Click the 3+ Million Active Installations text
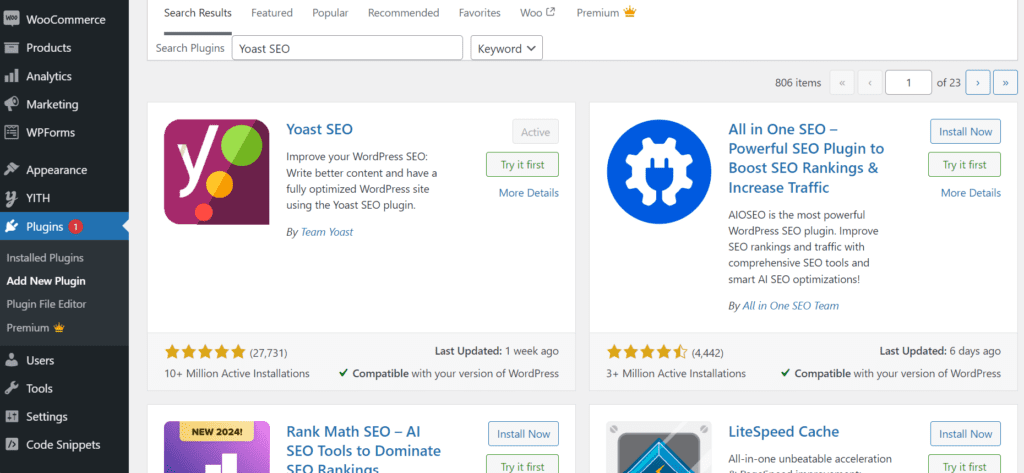This screenshot has height=473, width=1024. pyautogui.click(x=676, y=374)
